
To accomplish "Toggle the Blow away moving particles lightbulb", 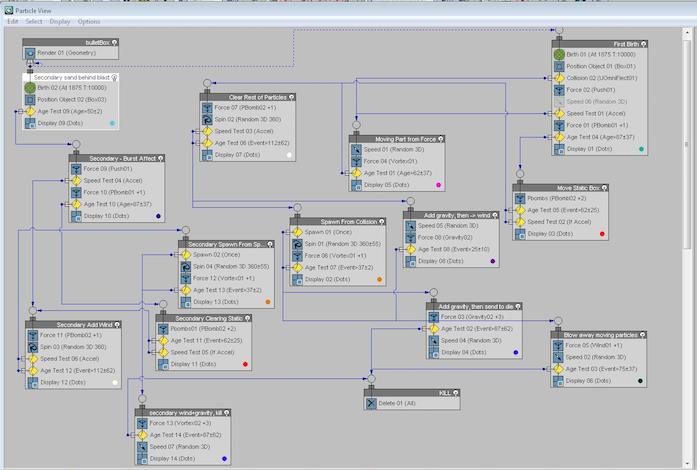I will click(x=643, y=335).
